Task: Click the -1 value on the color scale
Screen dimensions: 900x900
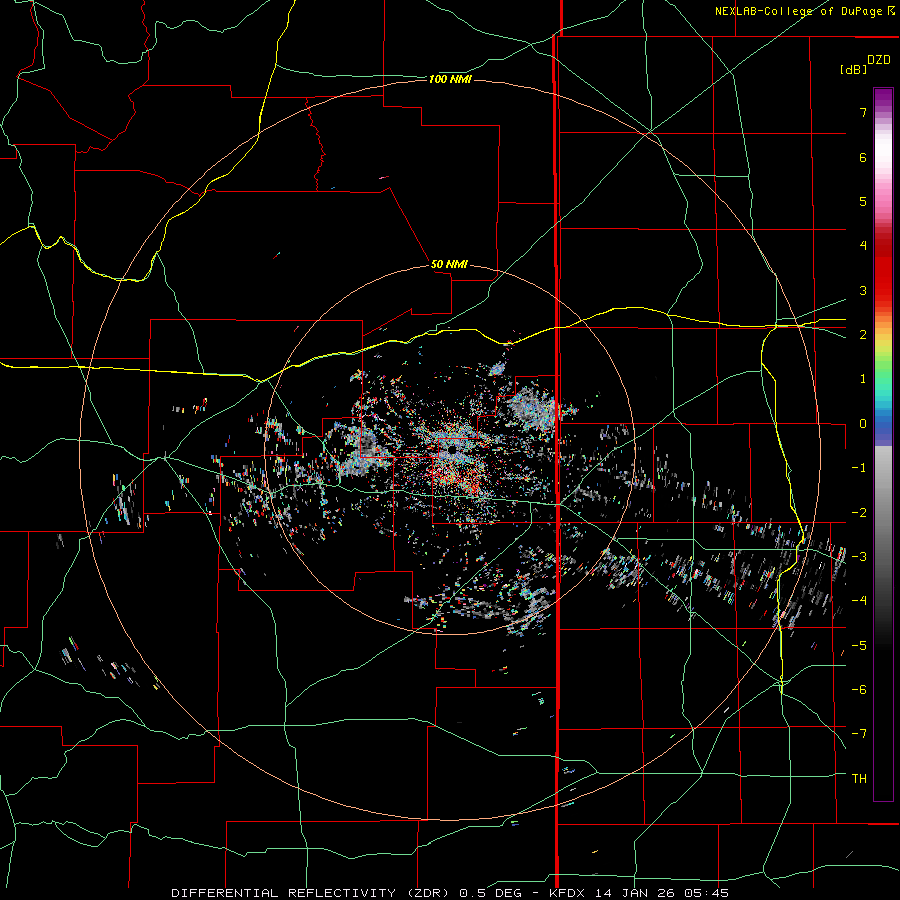Action: click(859, 468)
